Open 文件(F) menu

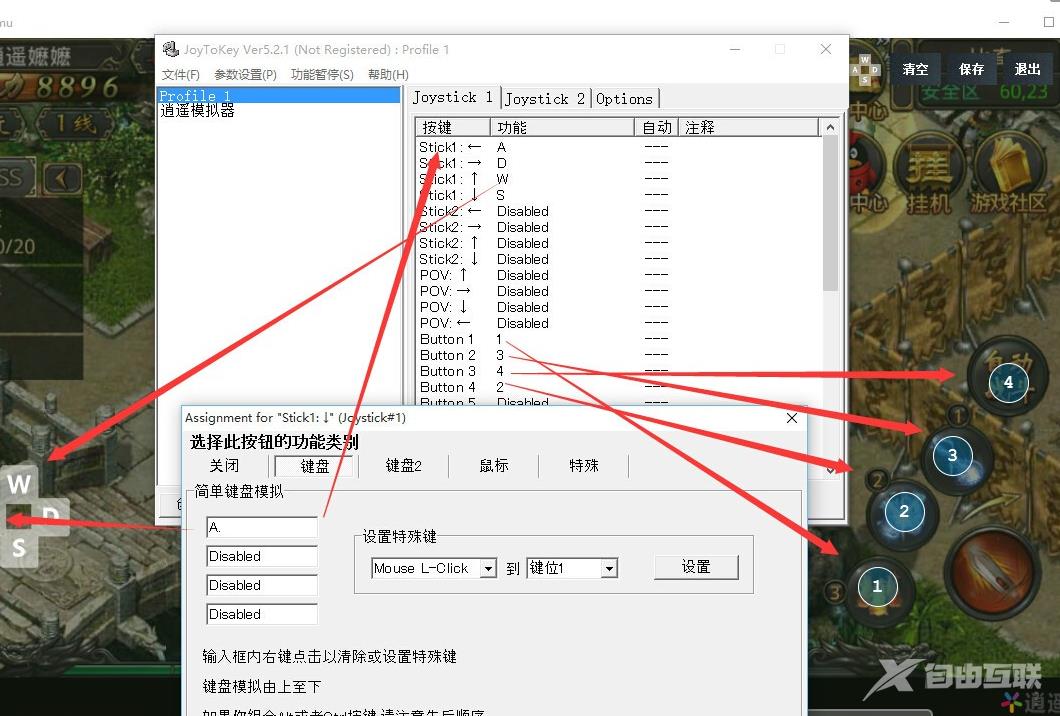180,74
